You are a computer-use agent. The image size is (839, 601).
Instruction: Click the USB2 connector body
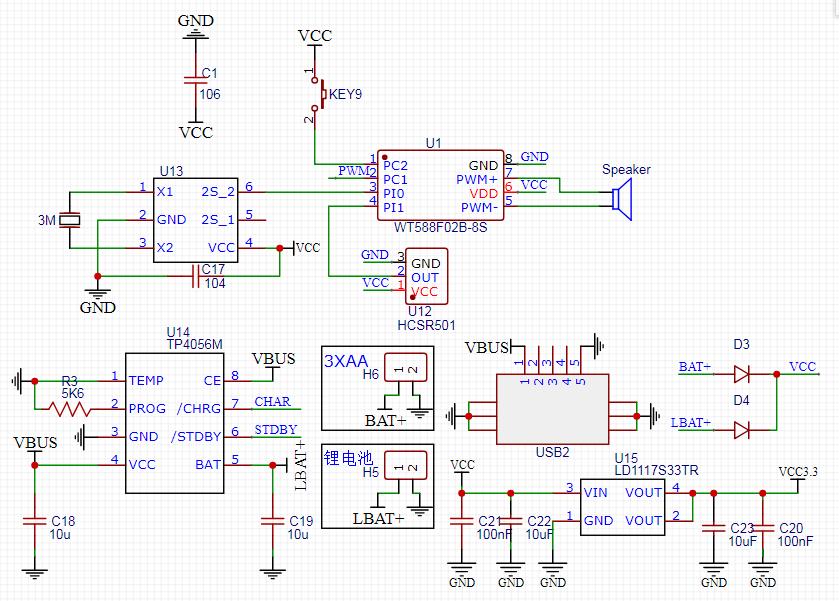[552, 409]
